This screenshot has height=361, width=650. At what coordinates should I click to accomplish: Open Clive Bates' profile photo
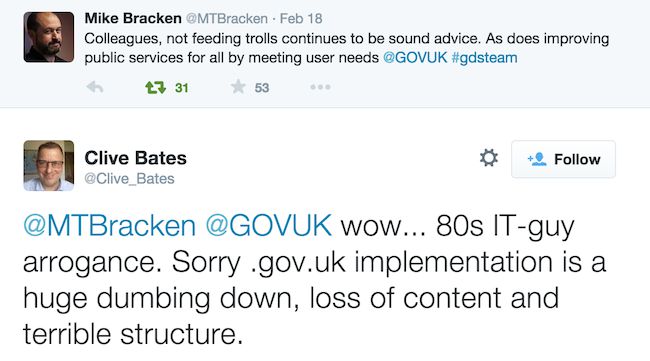click(49, 166)
